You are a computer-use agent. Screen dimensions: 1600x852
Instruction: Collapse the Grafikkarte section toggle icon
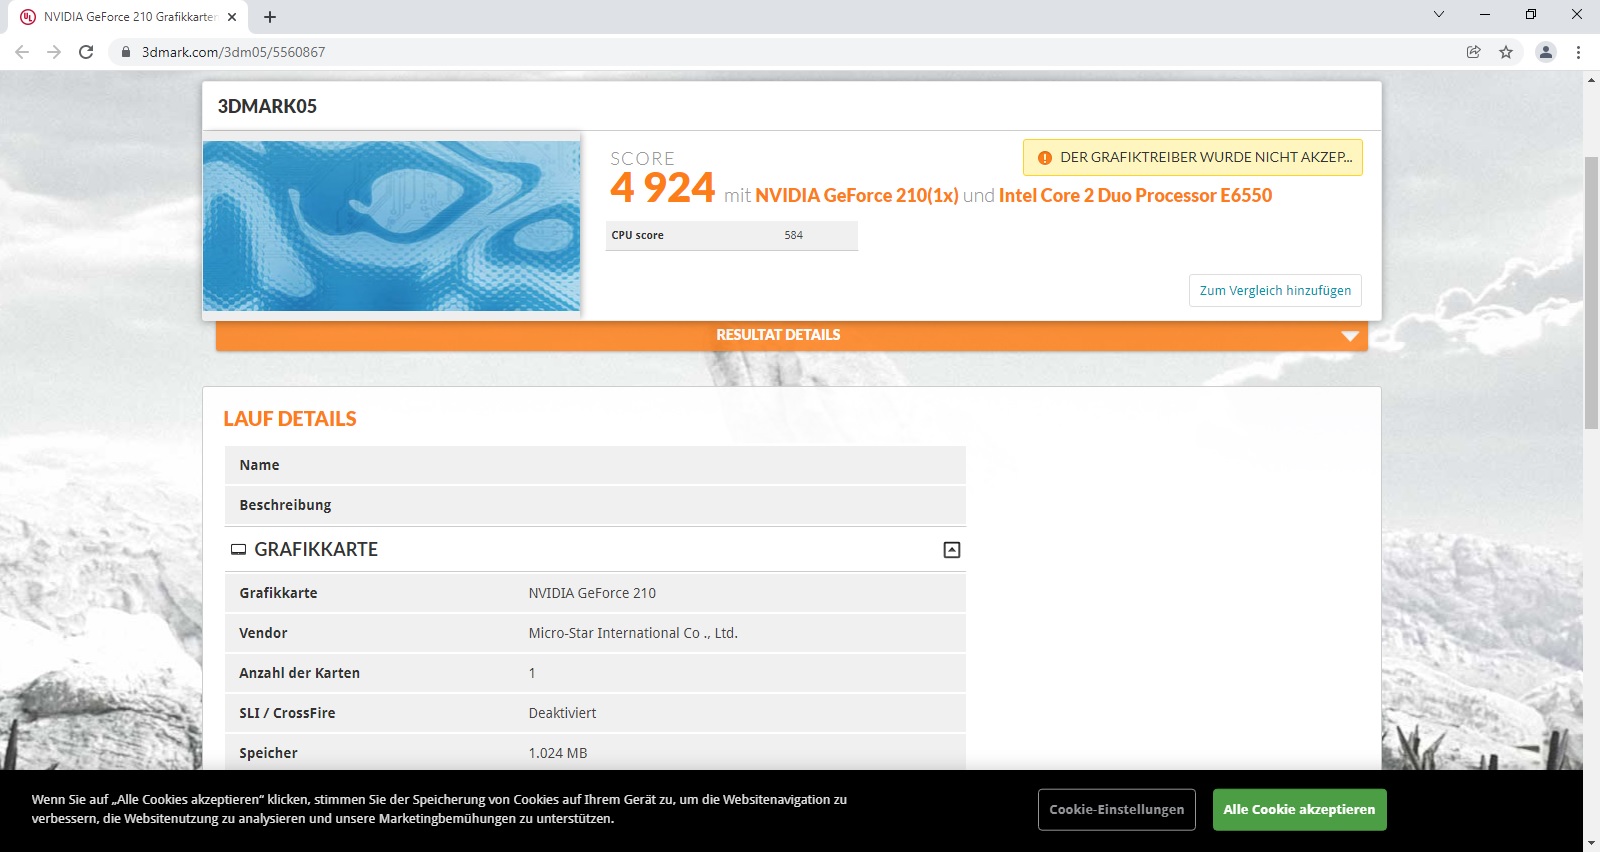952,550
